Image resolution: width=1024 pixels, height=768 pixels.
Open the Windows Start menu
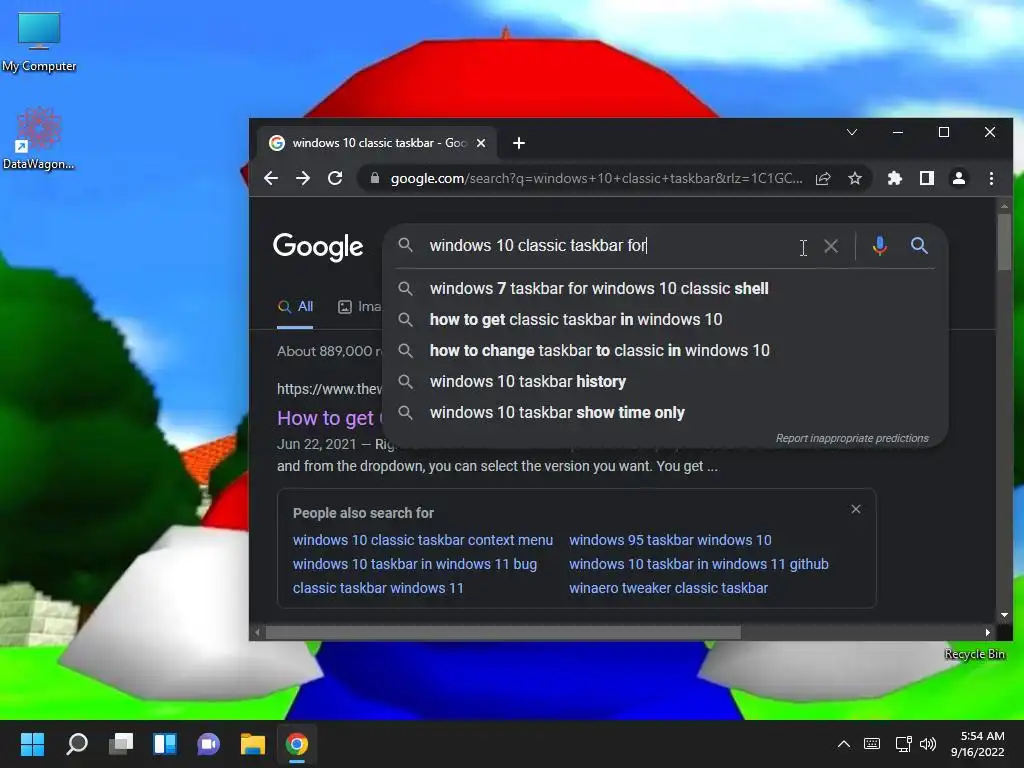point(33,744)
